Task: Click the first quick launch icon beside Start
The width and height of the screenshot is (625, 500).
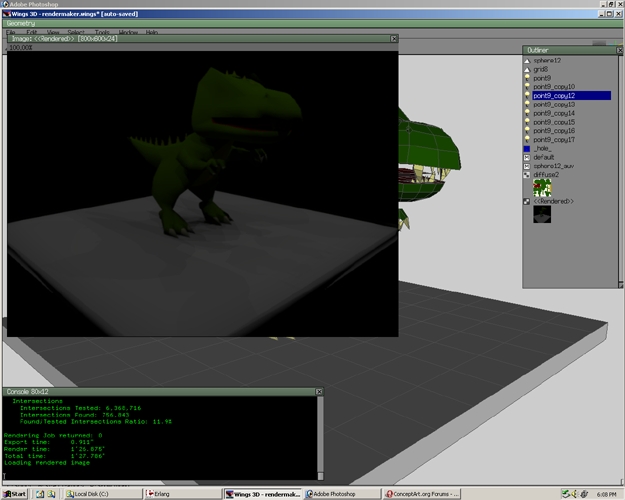Action: point(40,494)
